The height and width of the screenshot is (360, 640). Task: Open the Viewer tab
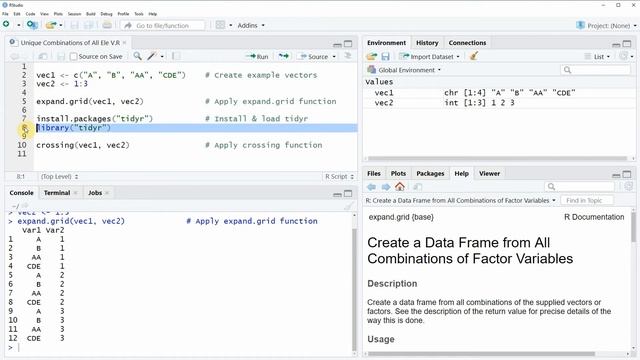pyautogui.click(x=489, y=173)
